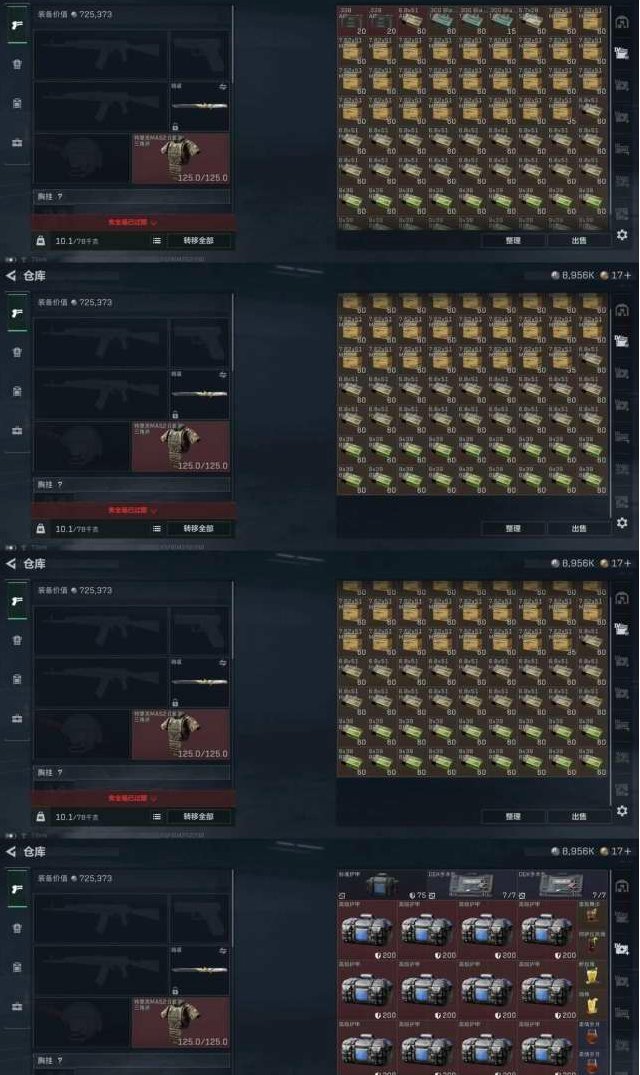Select the highlighted storage box tab in the bottom screenshot
Viewport: 640px width, 1075px height.
coord(621,949)
